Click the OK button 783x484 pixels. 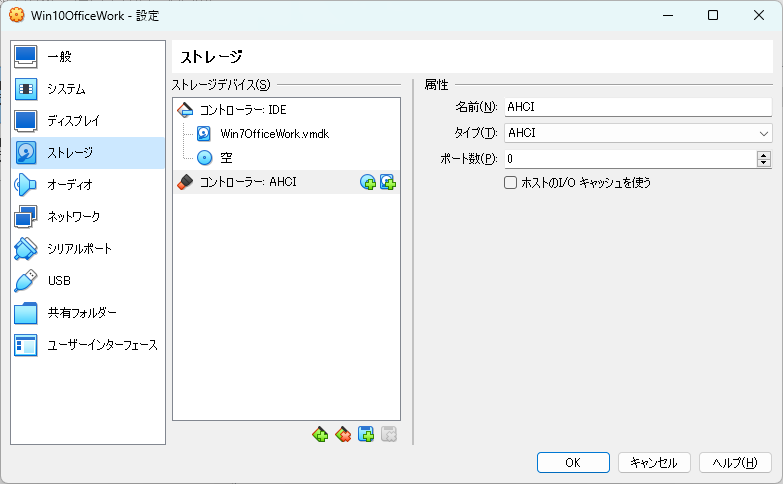[573, 463]
